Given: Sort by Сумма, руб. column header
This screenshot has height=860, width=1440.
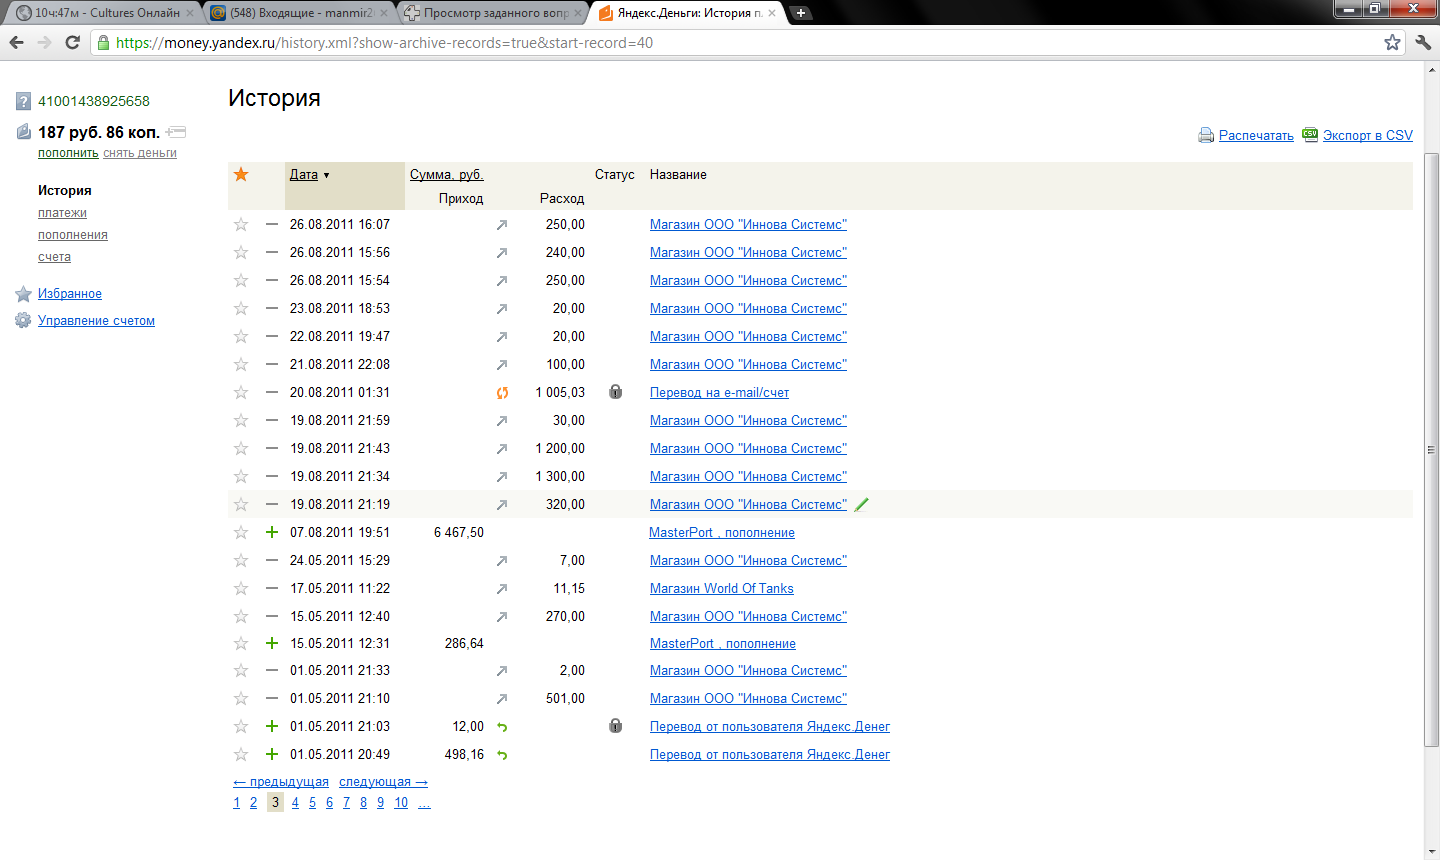Looking at the screenshot, I should 446,174.
